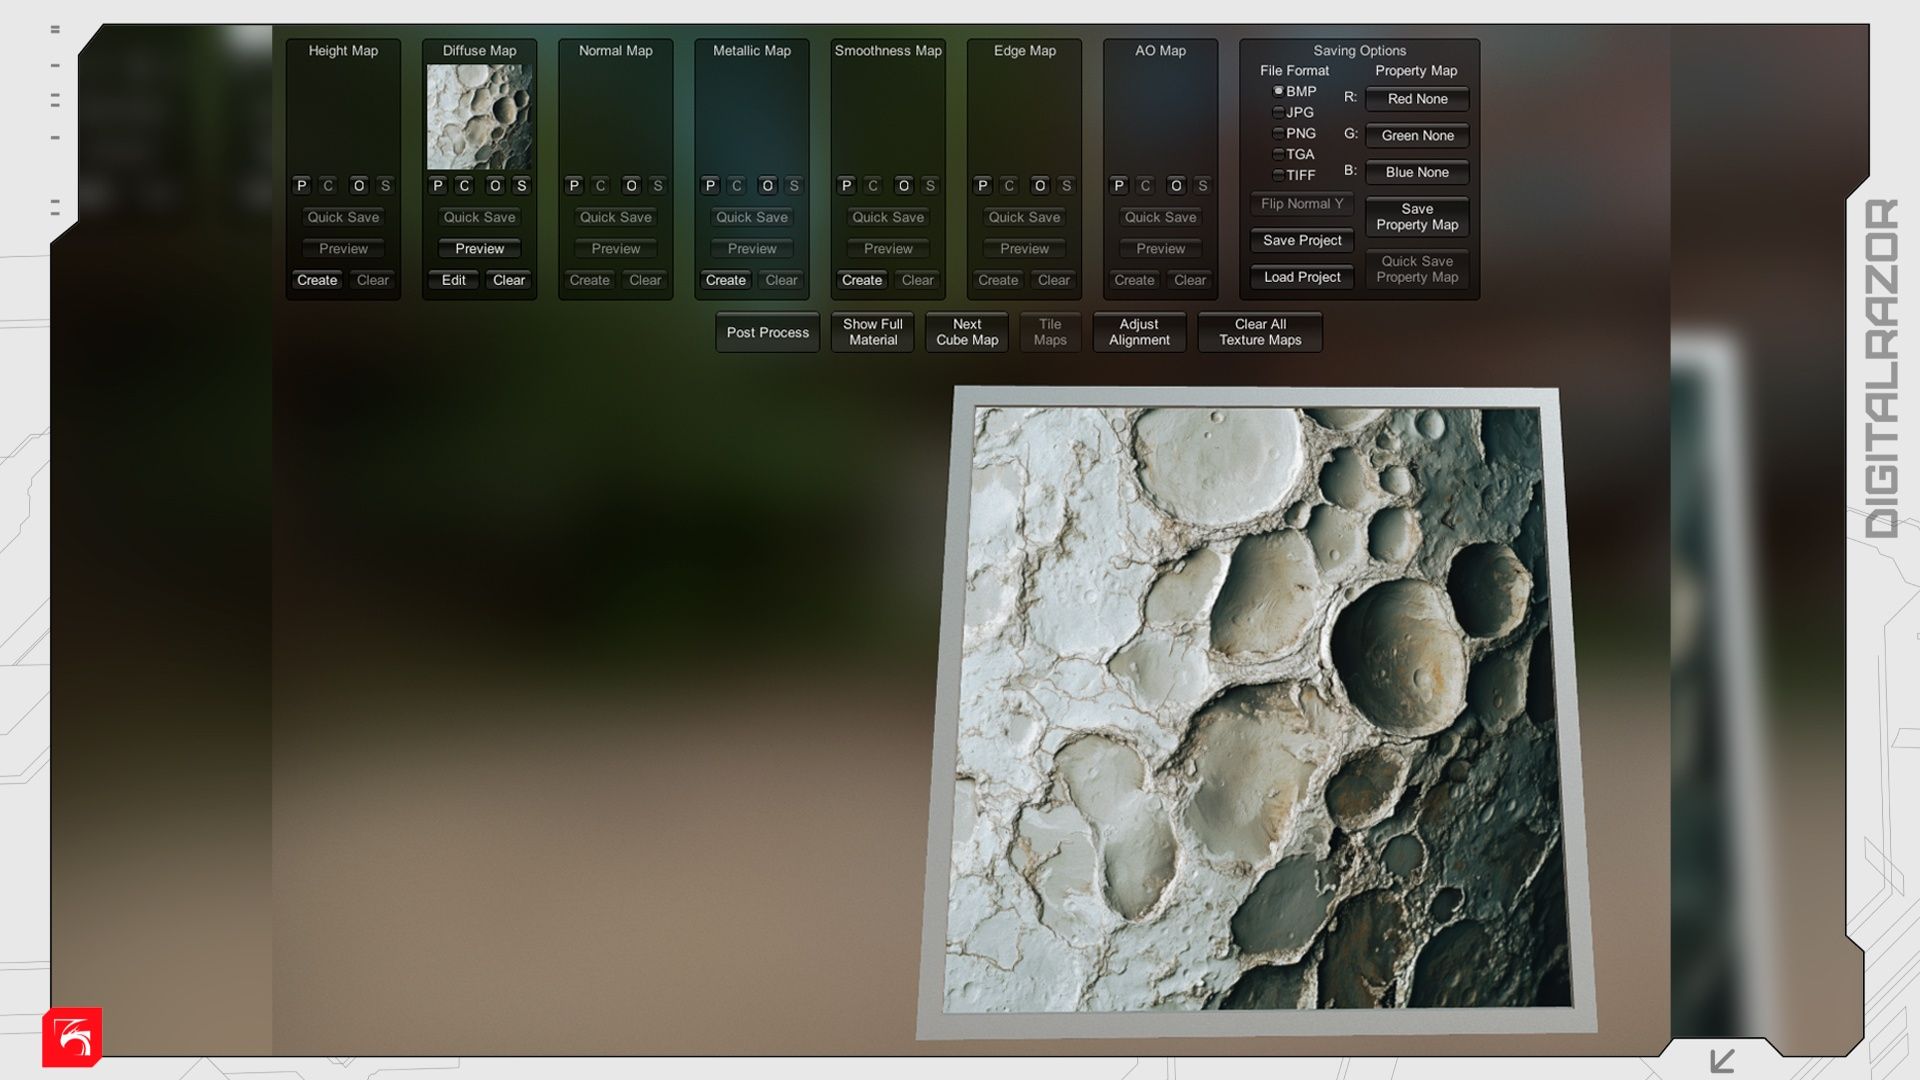
Task: Click the diagonal arrow icon at bottom right
Action: coord(1722,1060)
